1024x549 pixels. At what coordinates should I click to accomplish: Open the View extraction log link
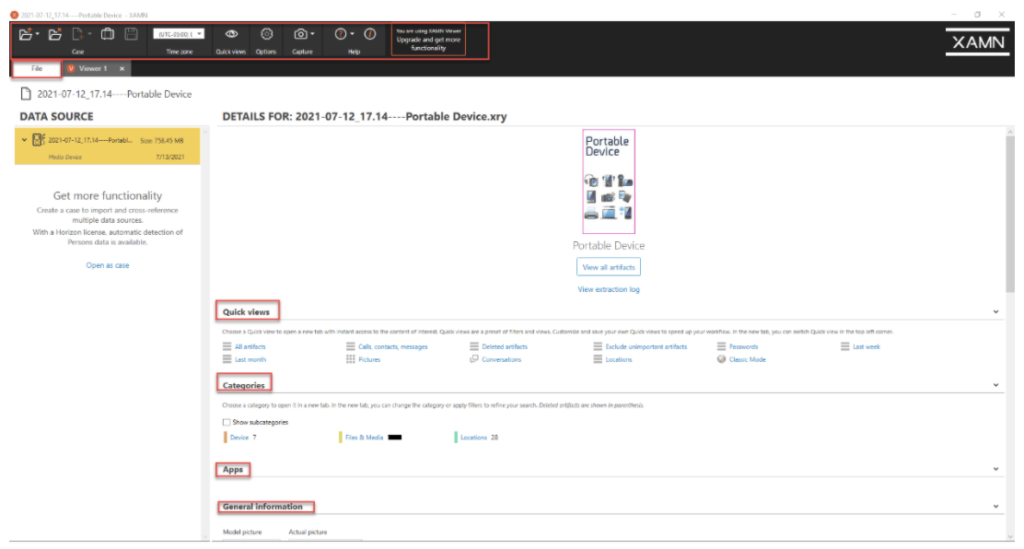pos(608,289)
